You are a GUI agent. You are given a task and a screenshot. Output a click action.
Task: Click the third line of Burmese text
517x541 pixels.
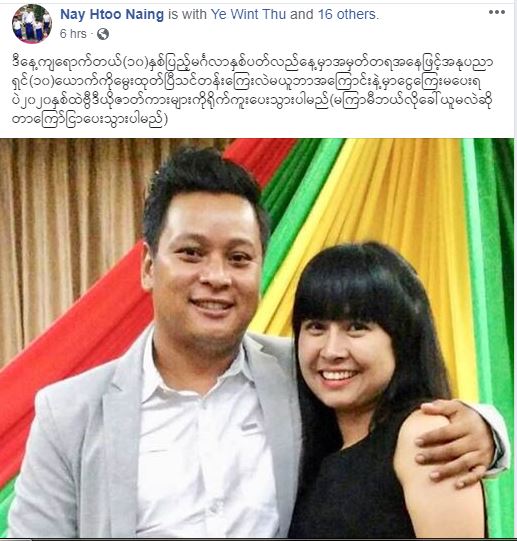point(252,101)
